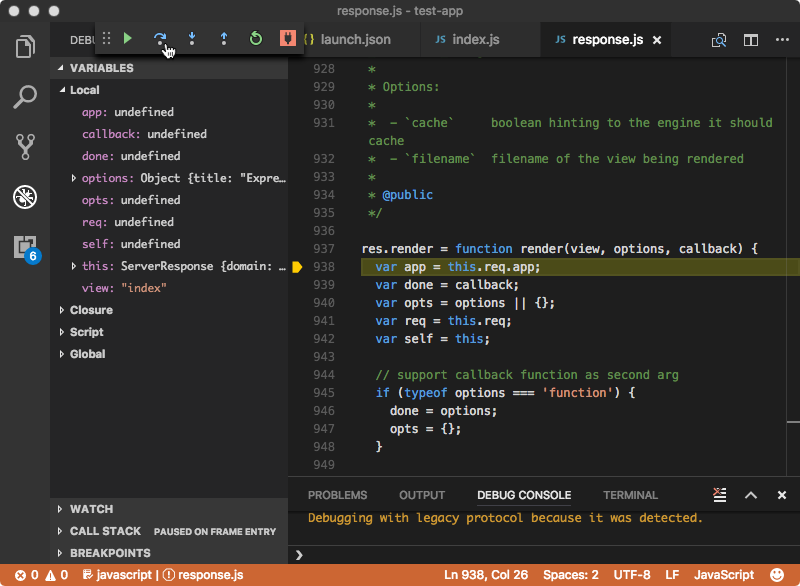
Task: Clear the debug console
Action: tap(719, 495)
